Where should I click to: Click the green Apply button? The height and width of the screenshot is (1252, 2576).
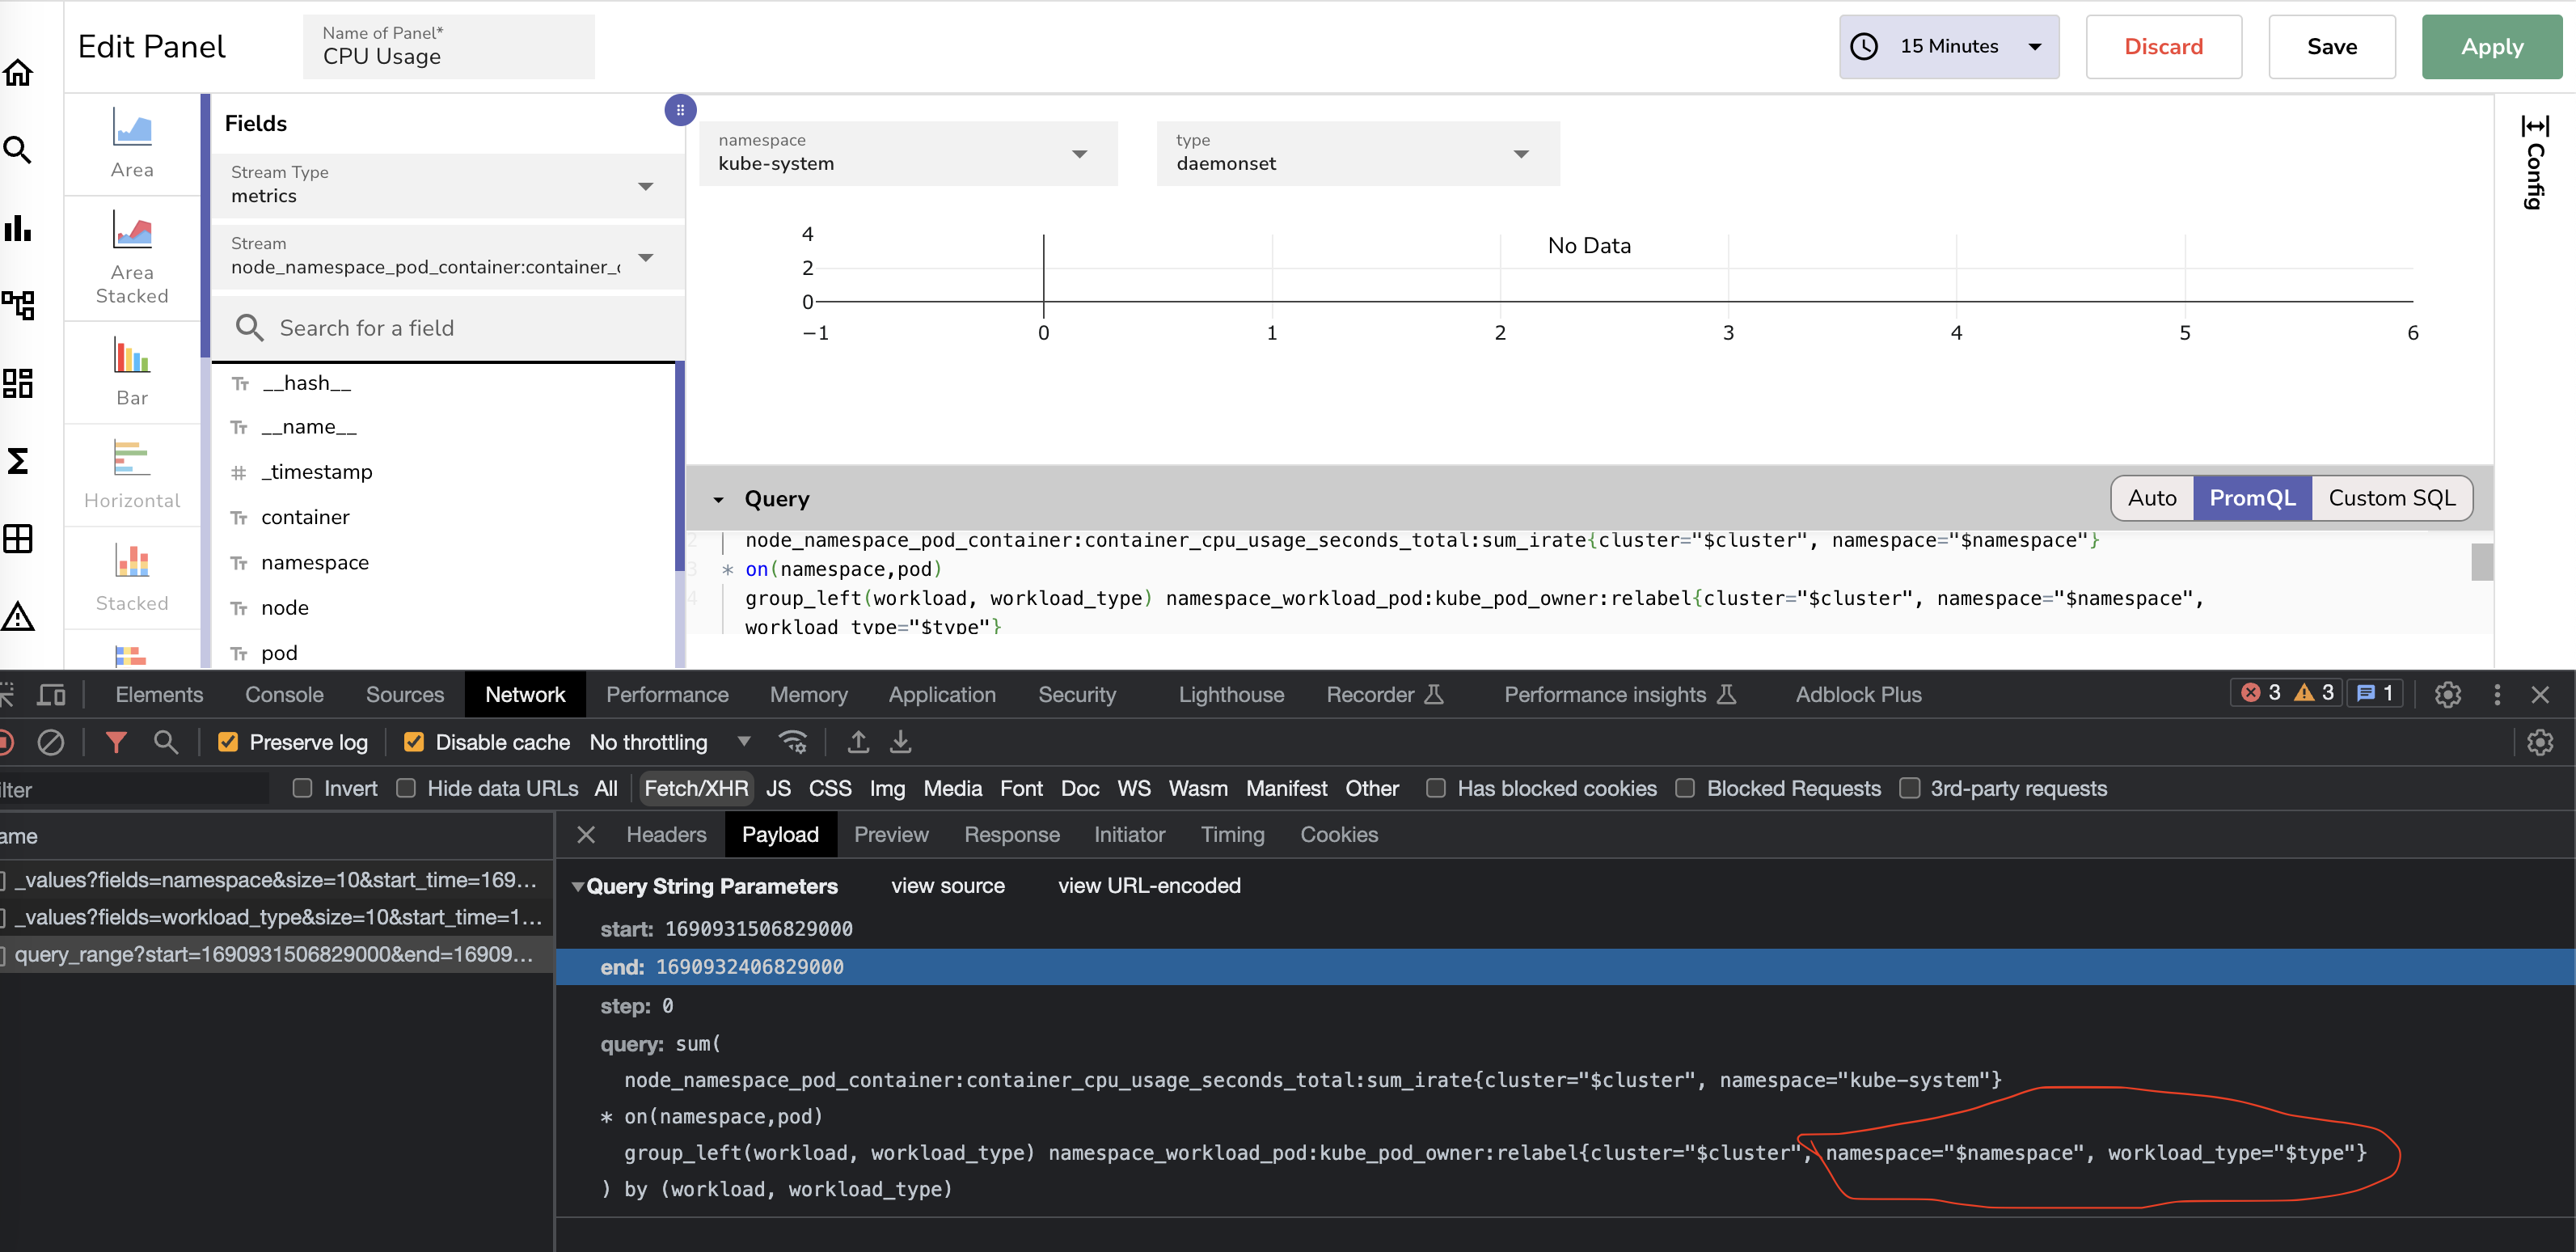click(x=2491, y=46)
